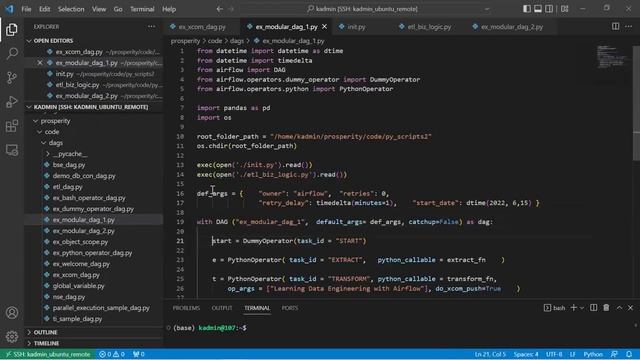
Task: Open the Terminal menu
Action: 142,9
